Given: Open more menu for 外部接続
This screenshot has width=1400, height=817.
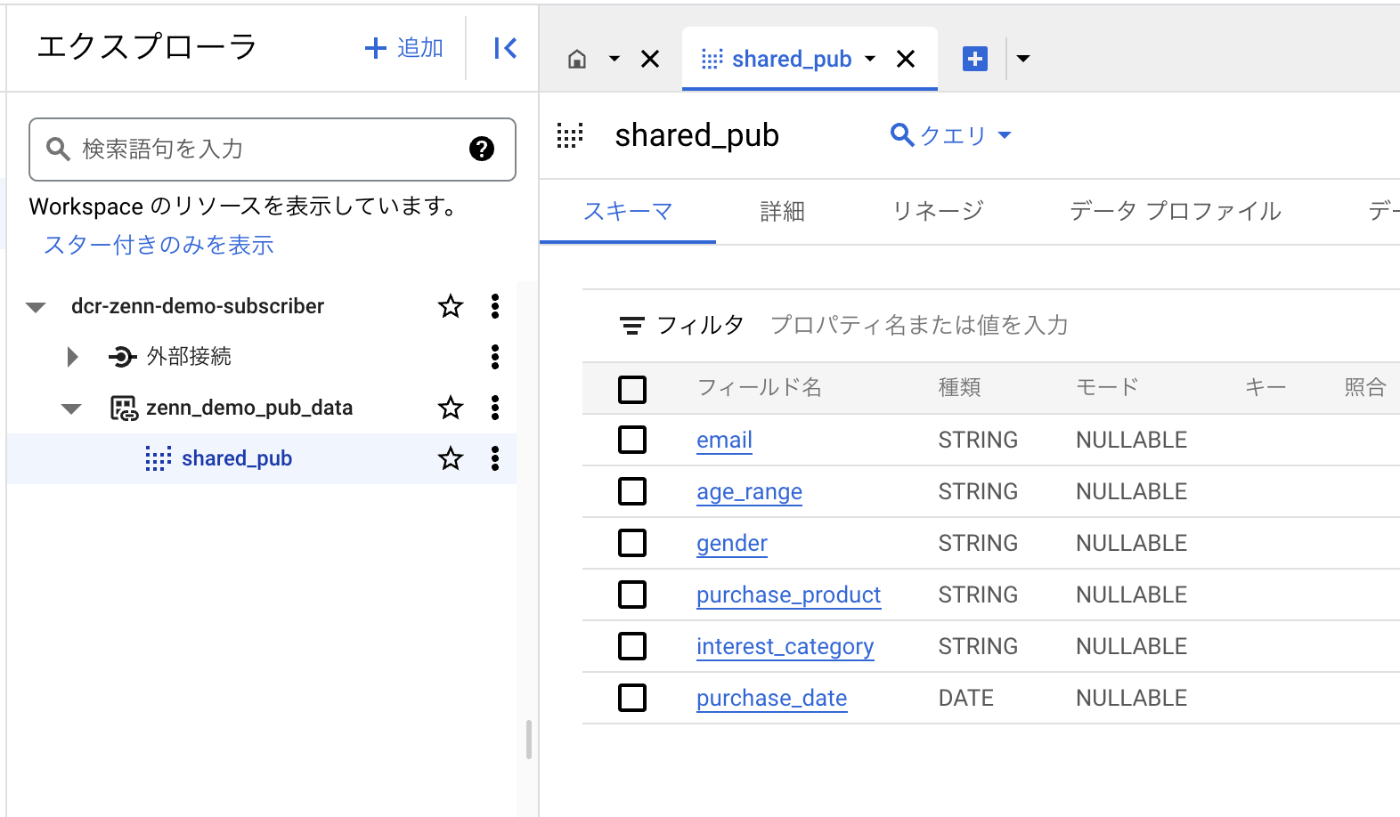Looking at the screenshot, I should [x=495, y=357].
